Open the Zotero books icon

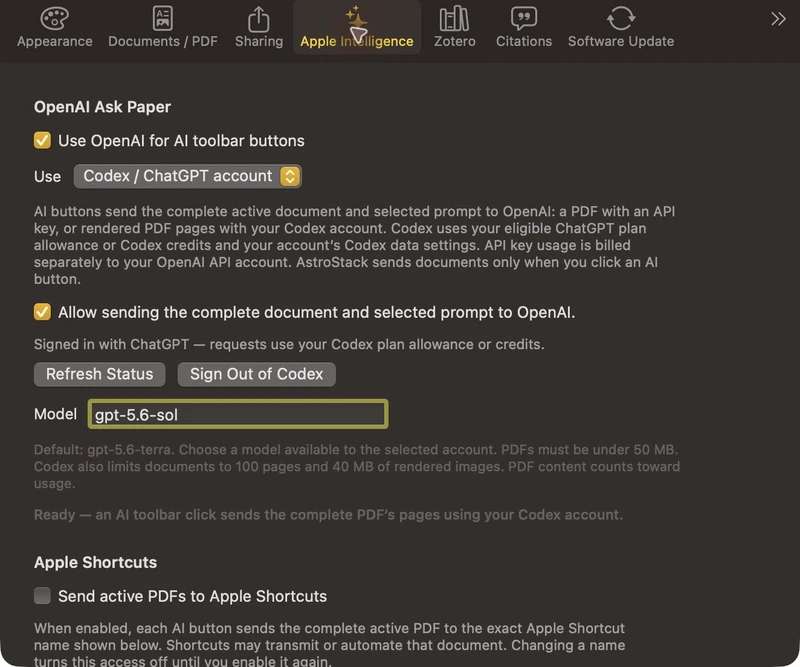(x=454, y=18)
